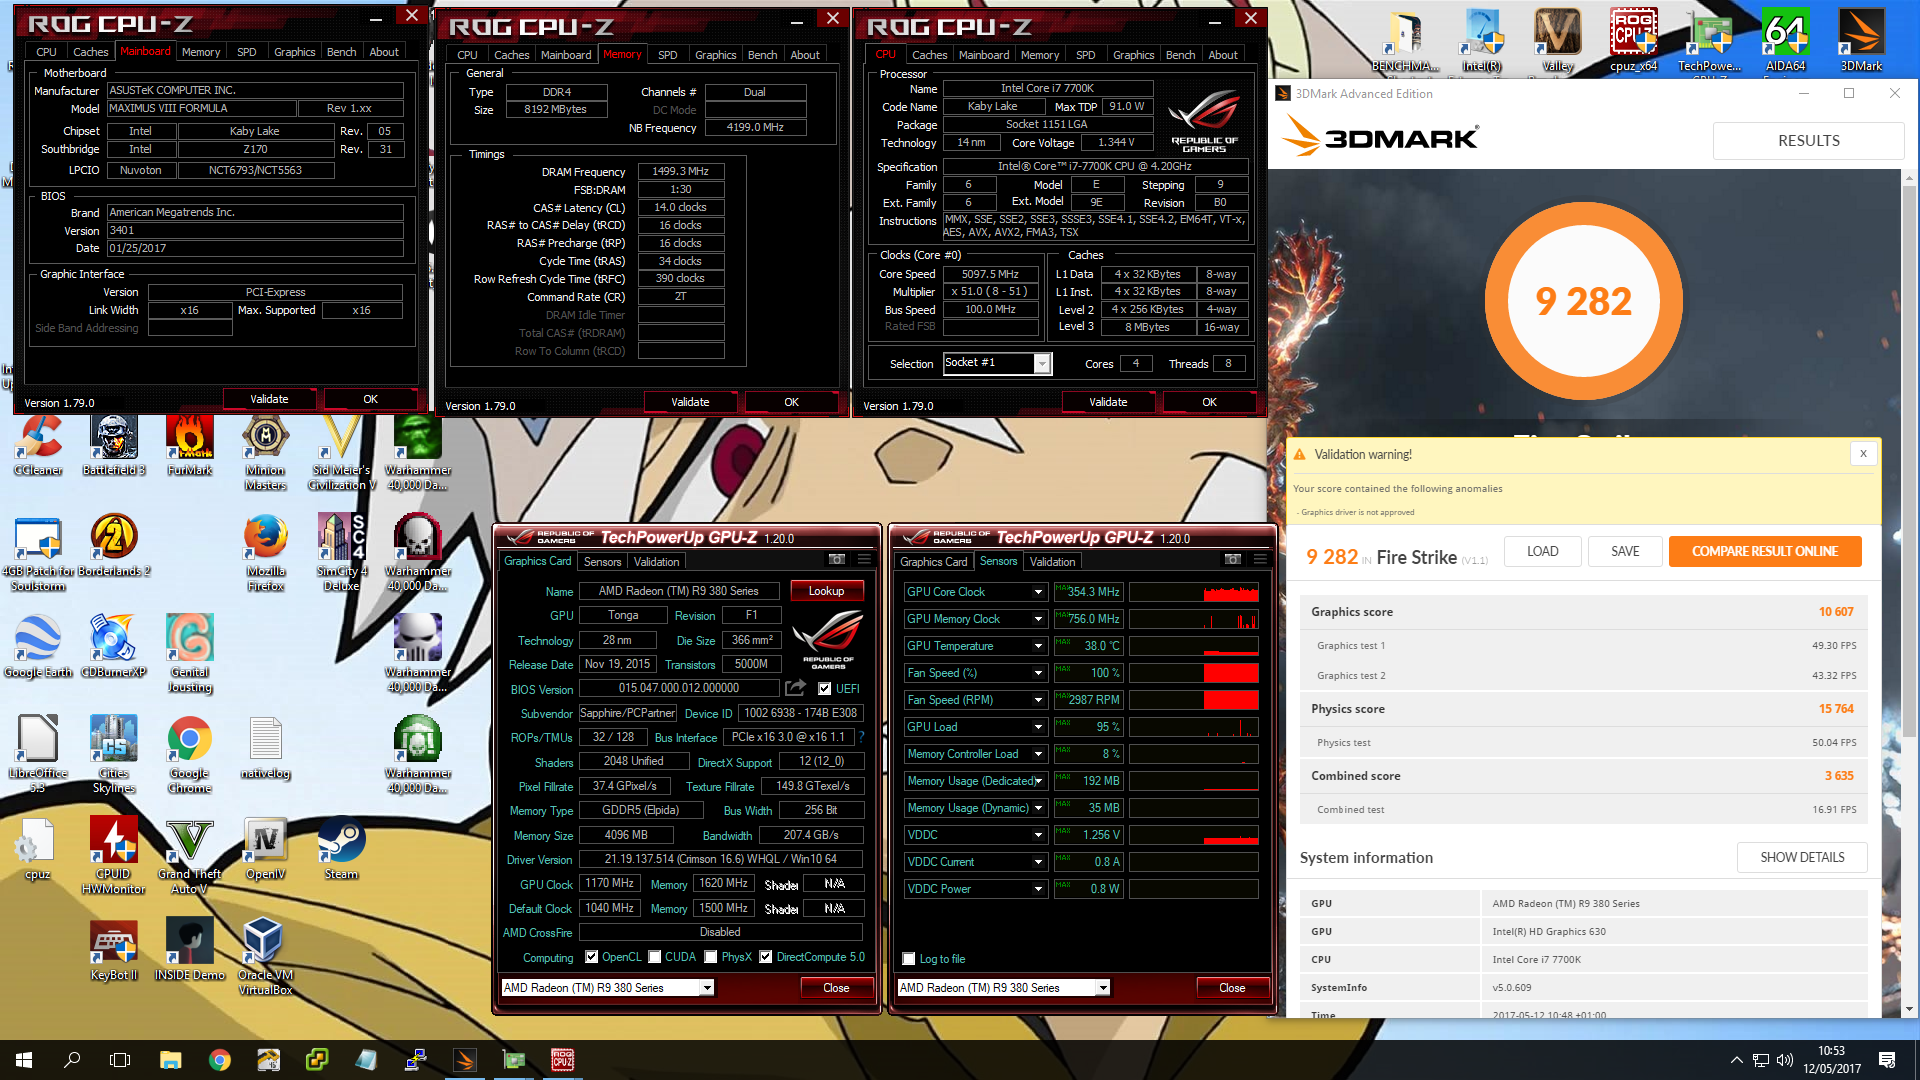1920x1080 pixels.
Task: Switch to Validation tab in right GPU-Z window
Action: pyautogui.click(x=1052, y=562)
